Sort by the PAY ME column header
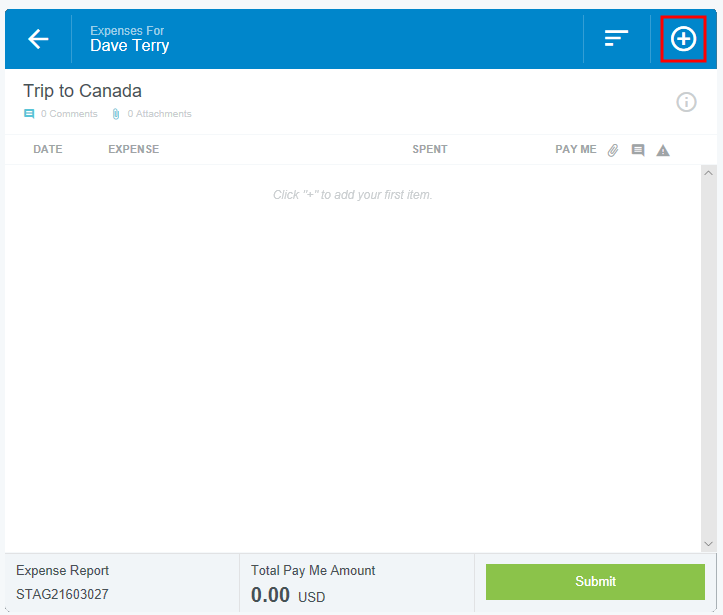 (x=575, y=150)
